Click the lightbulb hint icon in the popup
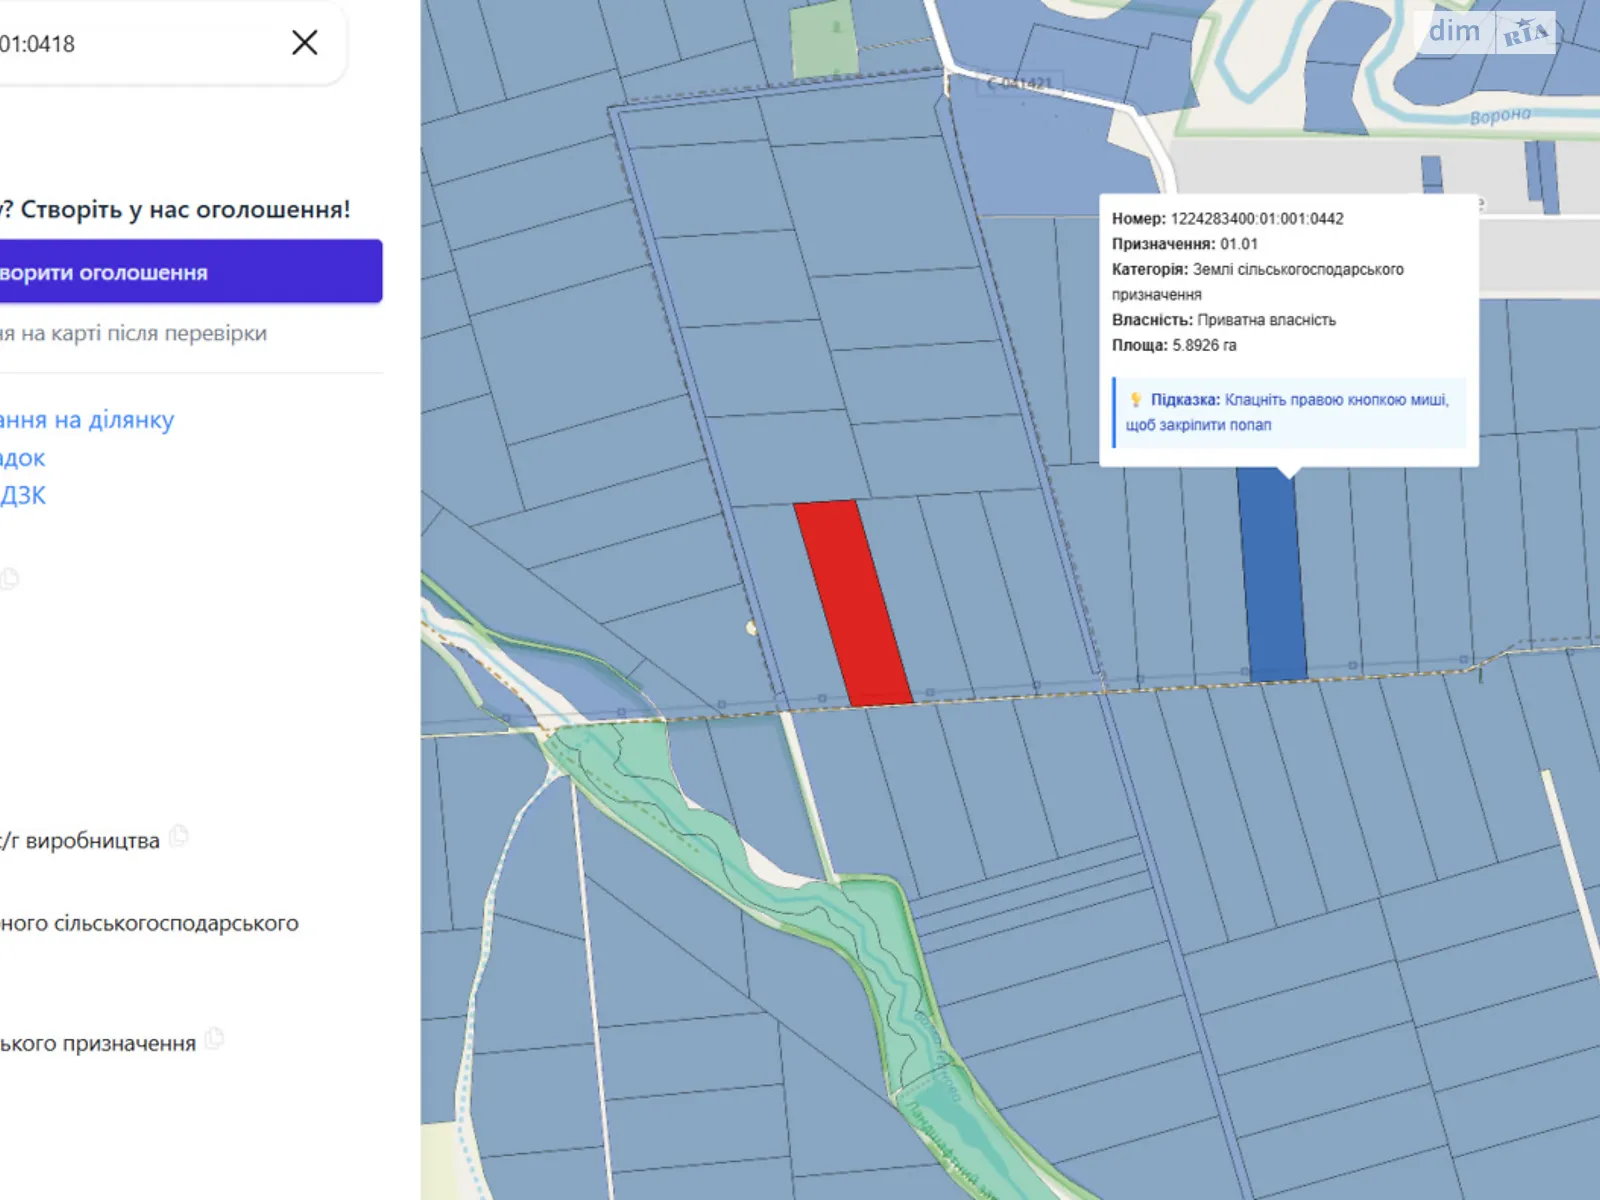Viewport: 1600px width, 1200px height. [x=1136, y=400]
